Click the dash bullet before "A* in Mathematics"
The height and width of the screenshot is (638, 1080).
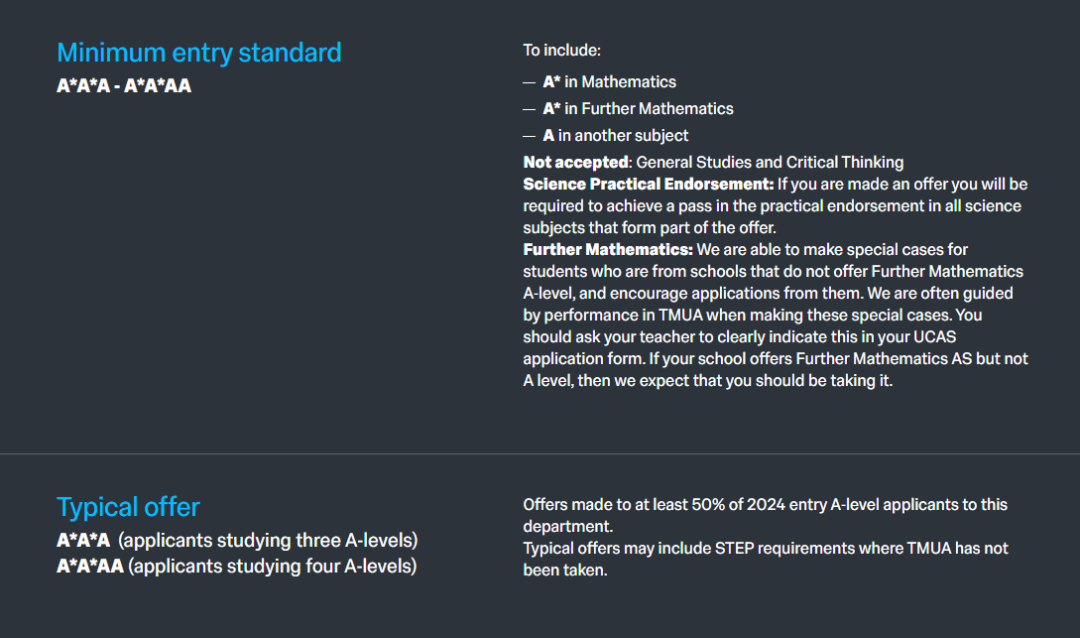(529, 82)
